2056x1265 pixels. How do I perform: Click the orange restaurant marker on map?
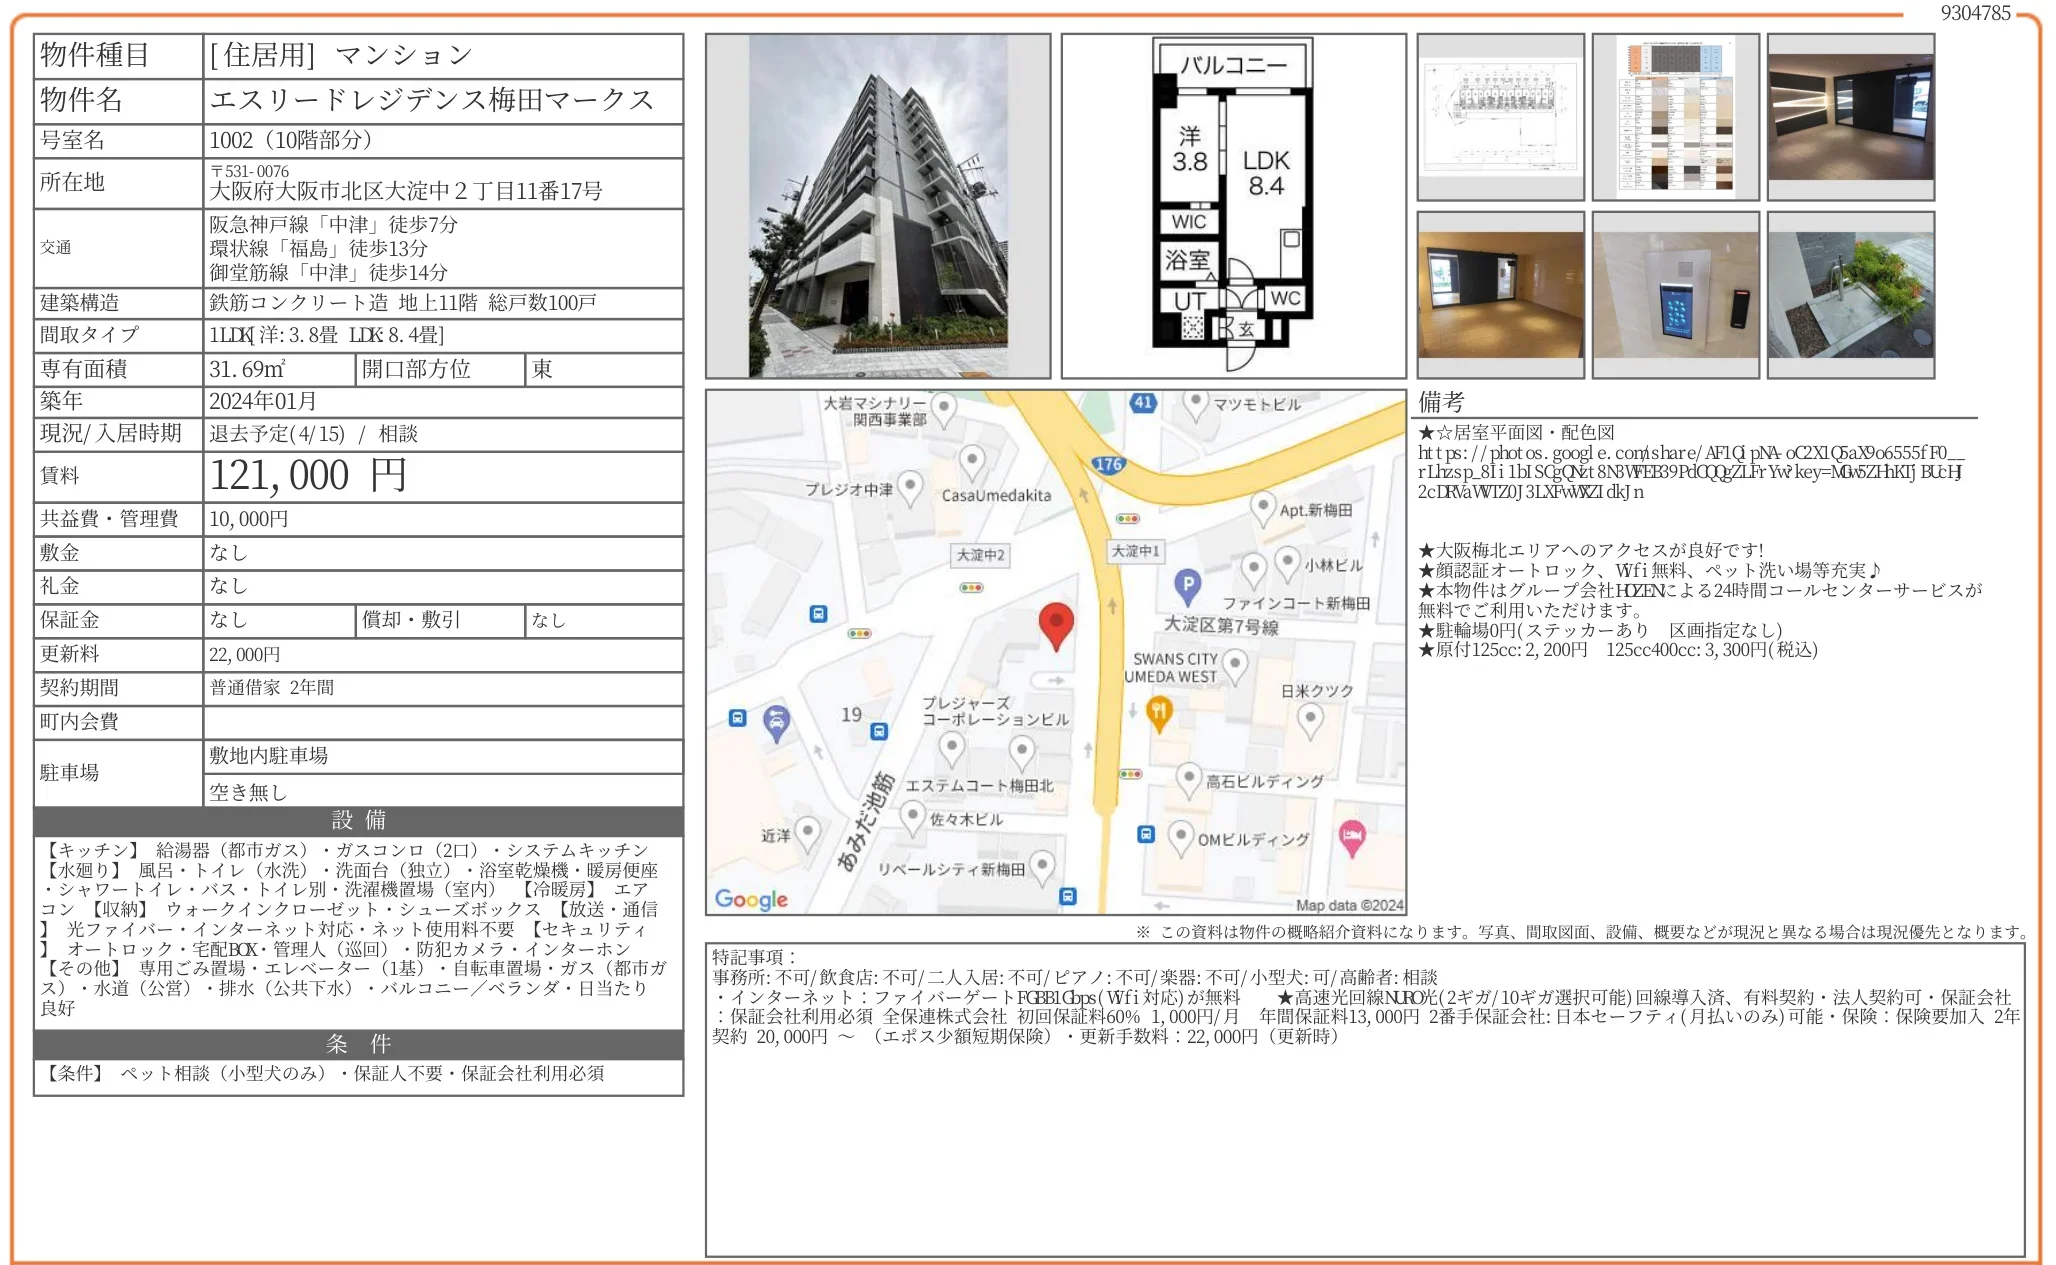coord(1158,712)
